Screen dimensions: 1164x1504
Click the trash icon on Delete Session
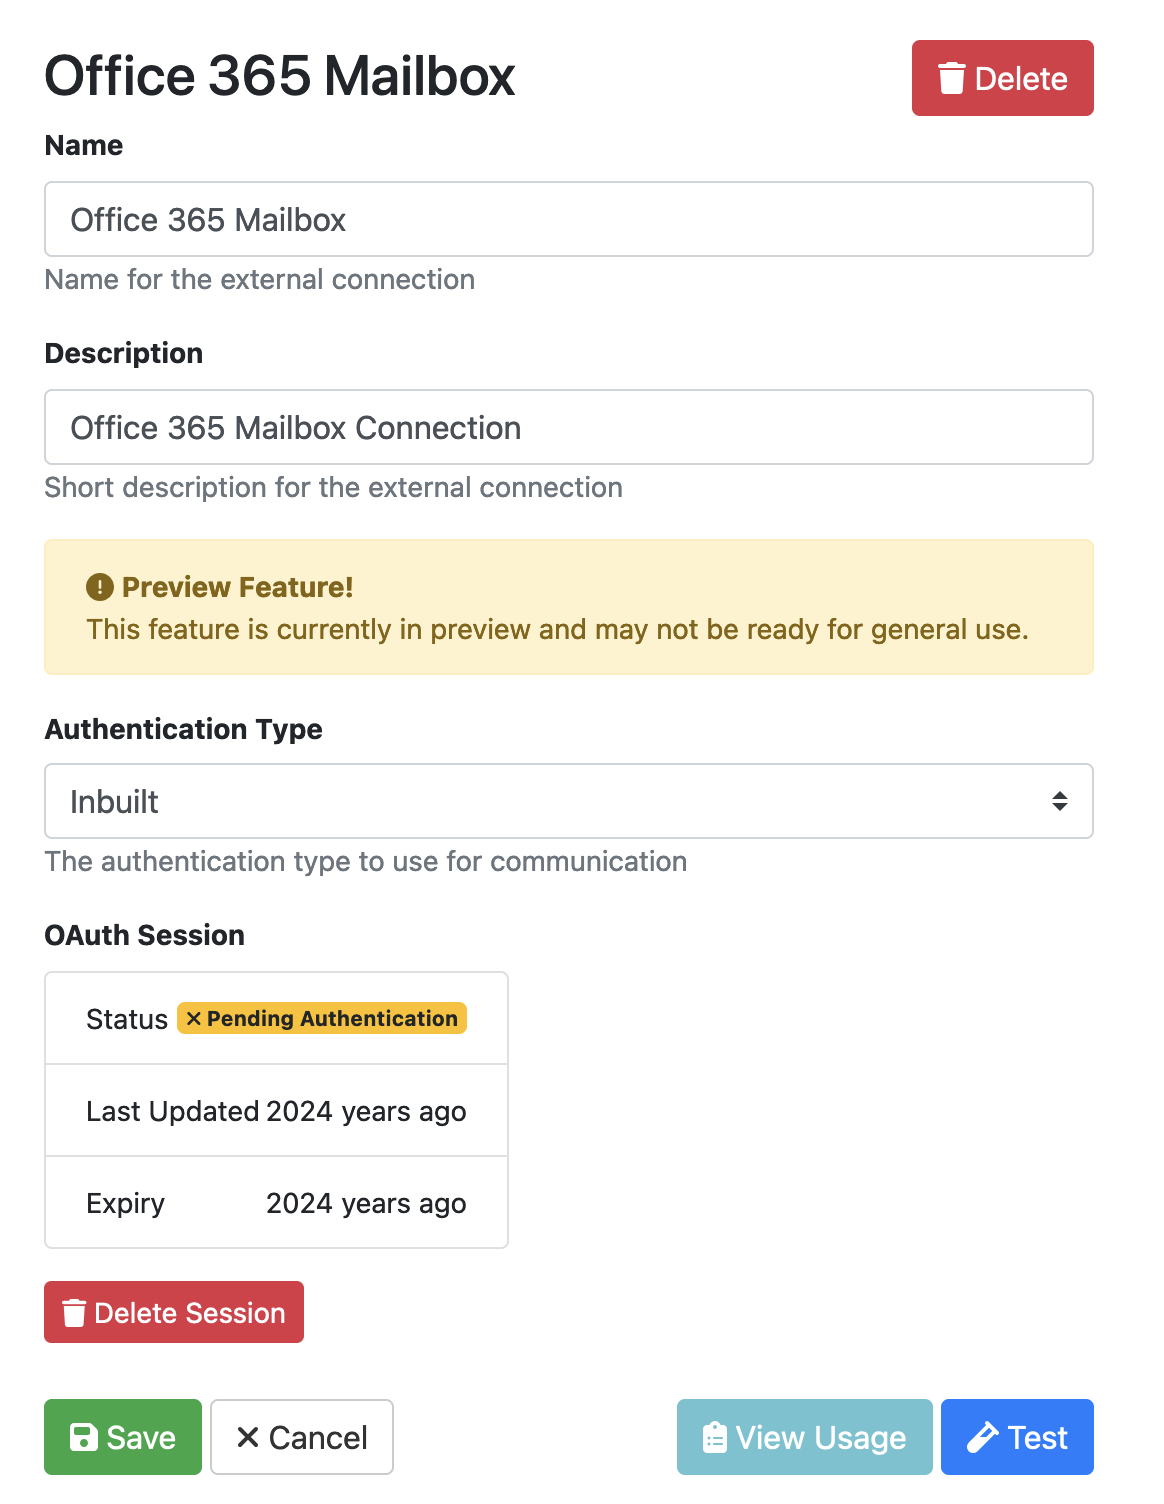click(74, 1313)
